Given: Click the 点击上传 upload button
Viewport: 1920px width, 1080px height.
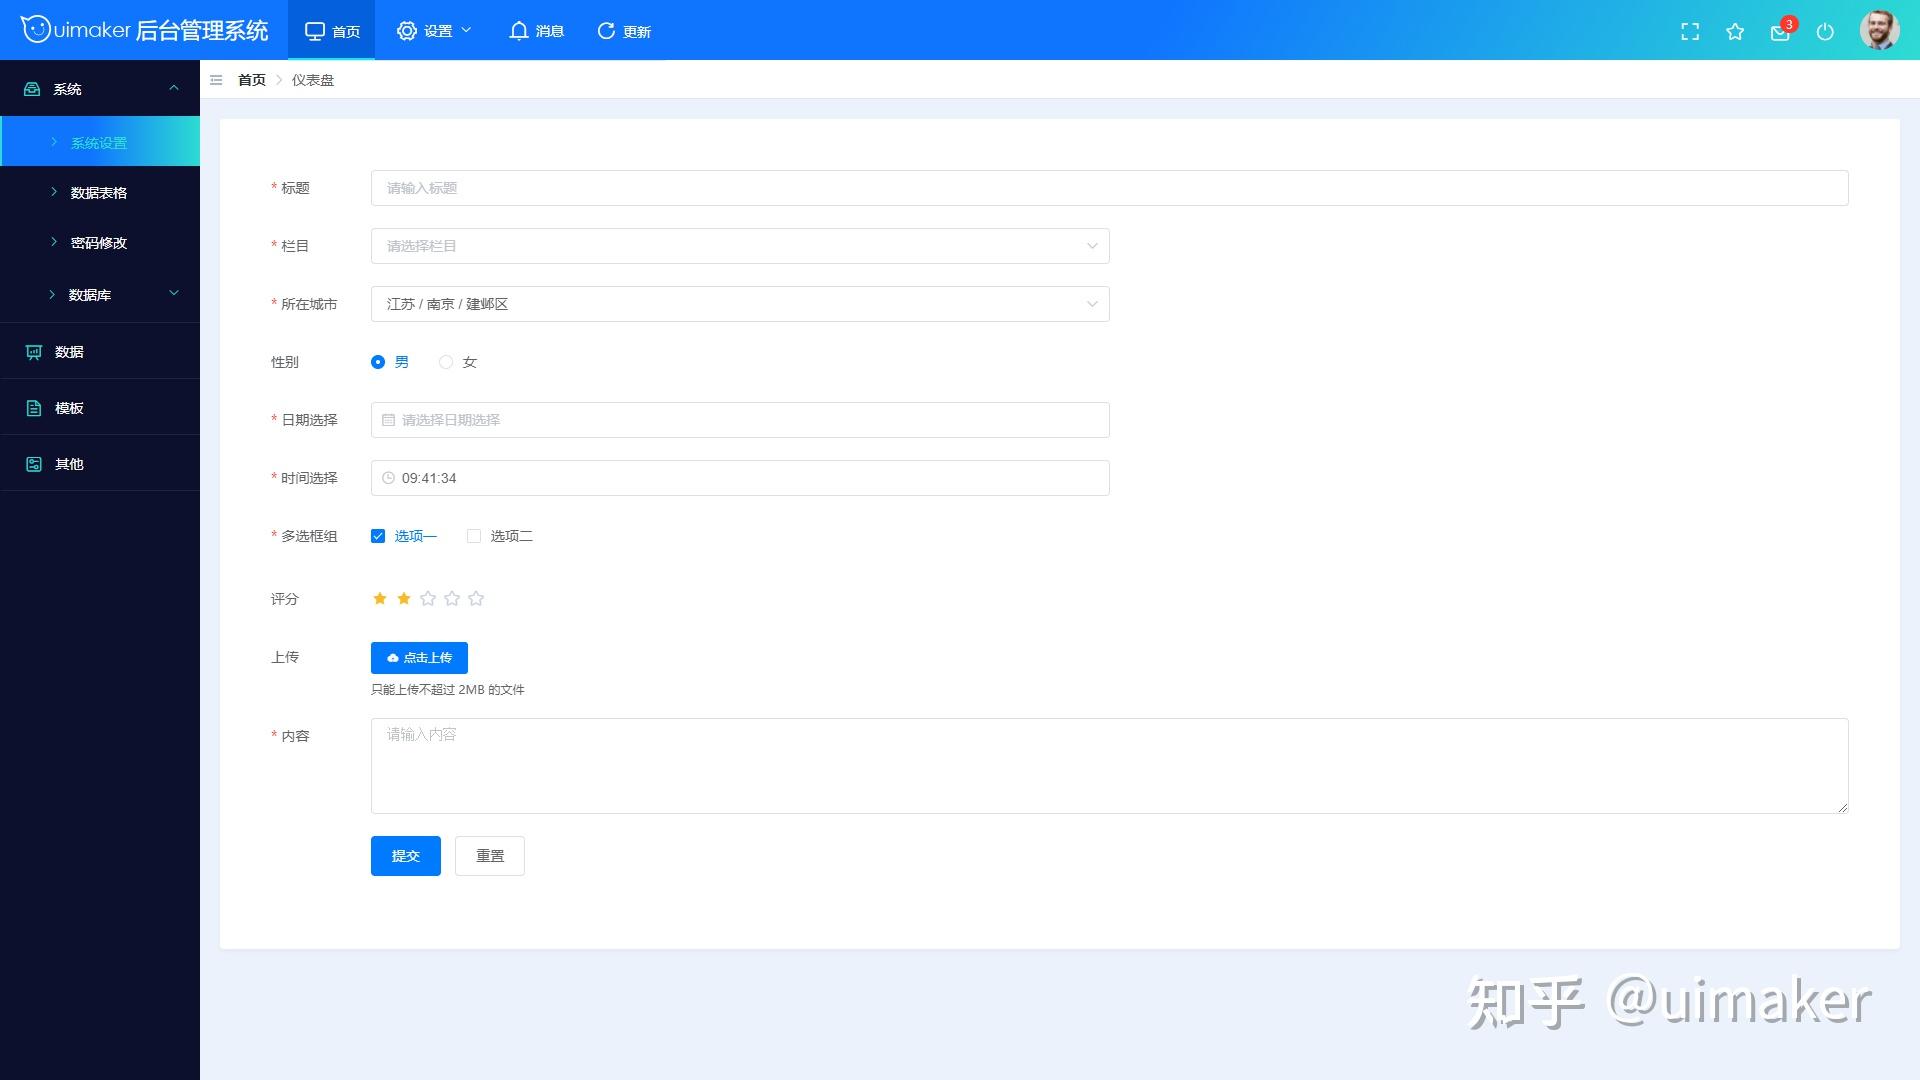Looking at the screenshot, I should 418,657.
